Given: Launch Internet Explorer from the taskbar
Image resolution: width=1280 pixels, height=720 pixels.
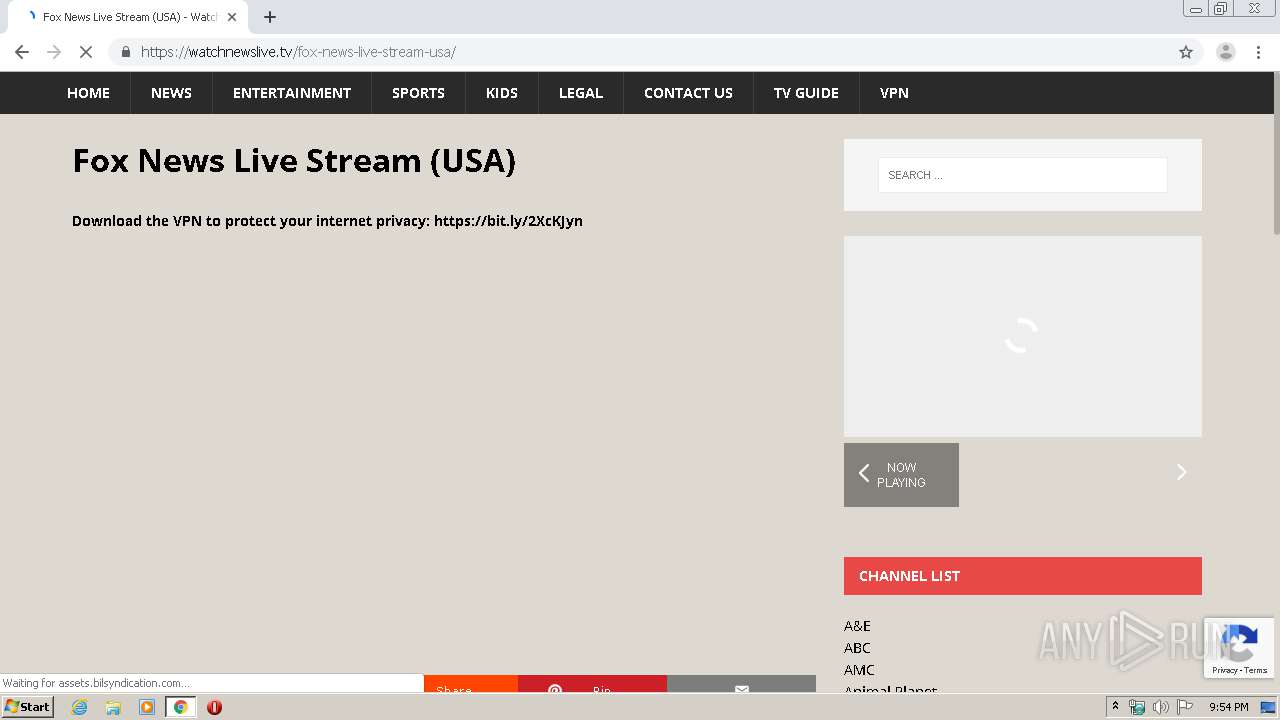Looking at the screenshot, I should (x=80, y=707).
